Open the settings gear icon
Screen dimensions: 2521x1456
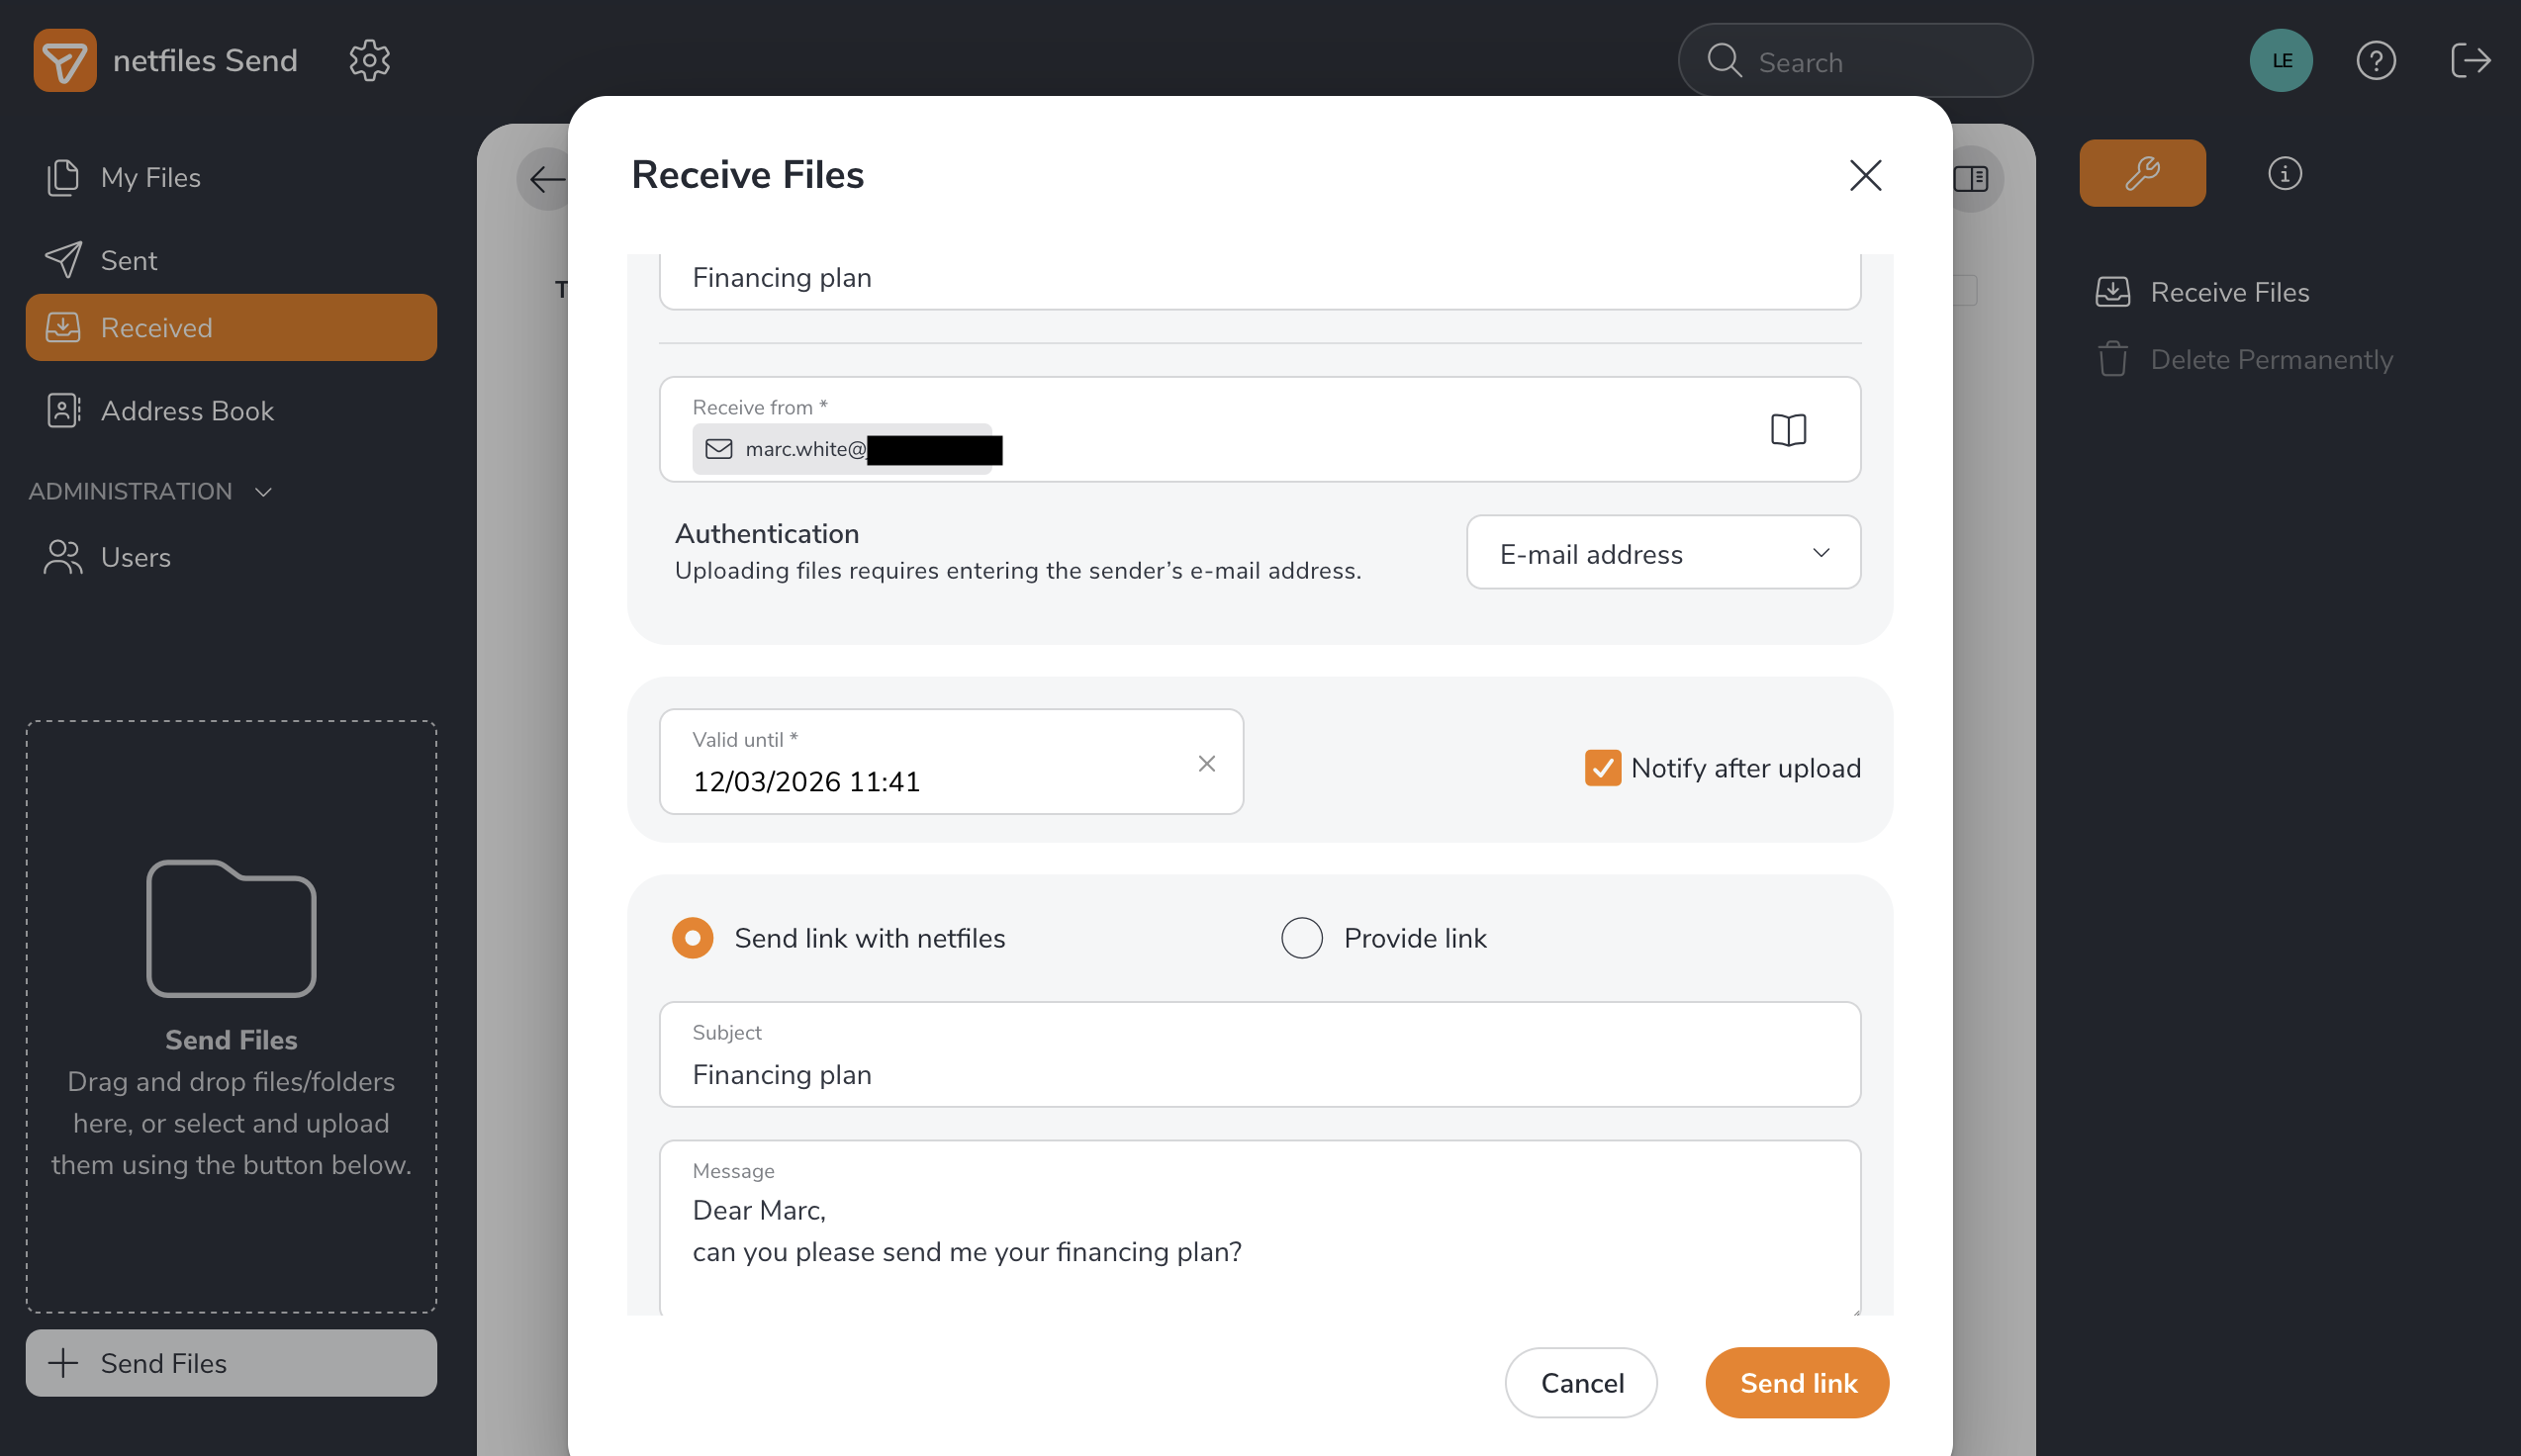pos(369,61)
